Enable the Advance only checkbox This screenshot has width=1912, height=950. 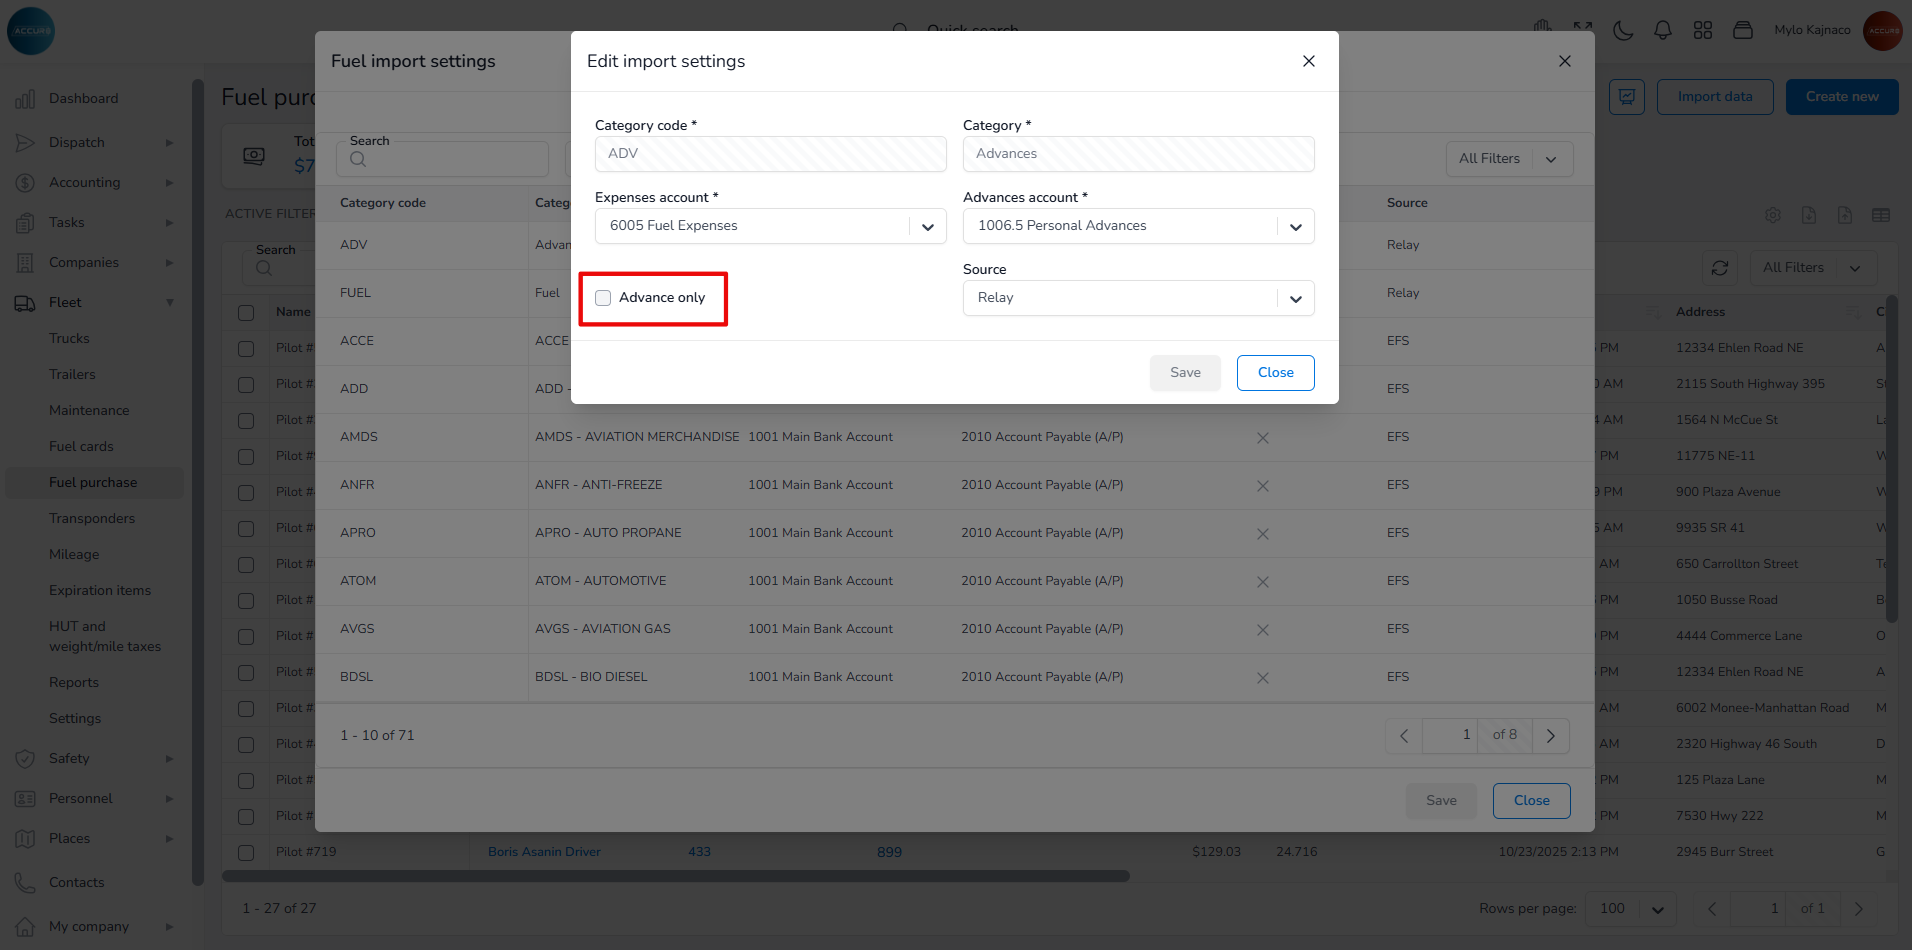click(x=603, y=298)
